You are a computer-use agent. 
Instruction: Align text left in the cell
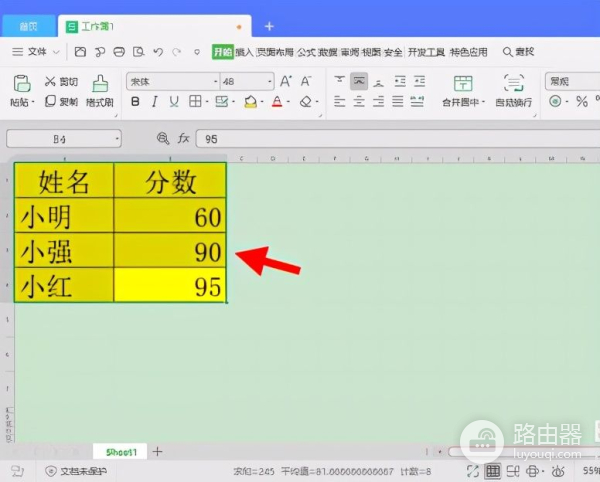(x=339, y=101)
